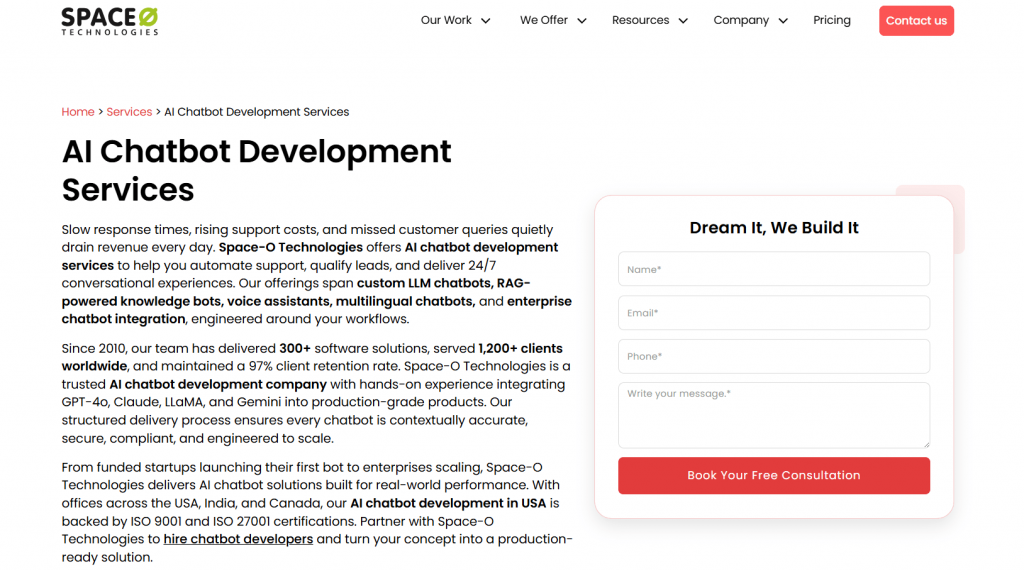This screenshot has height=571, width=1024.
Task: Click the message box resize handle
Action: tap(925, 444)
